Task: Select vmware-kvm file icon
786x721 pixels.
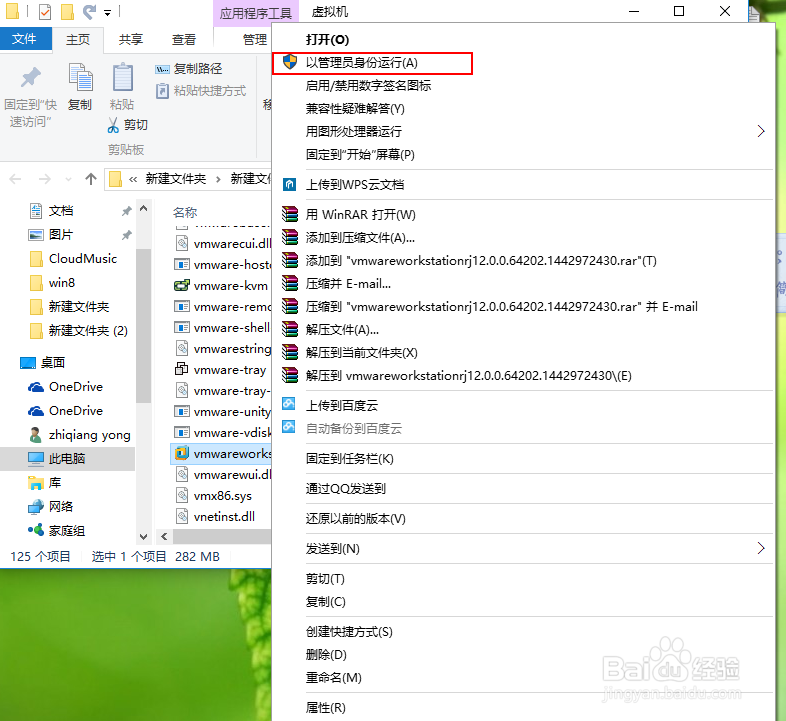Action: point(181,286)
